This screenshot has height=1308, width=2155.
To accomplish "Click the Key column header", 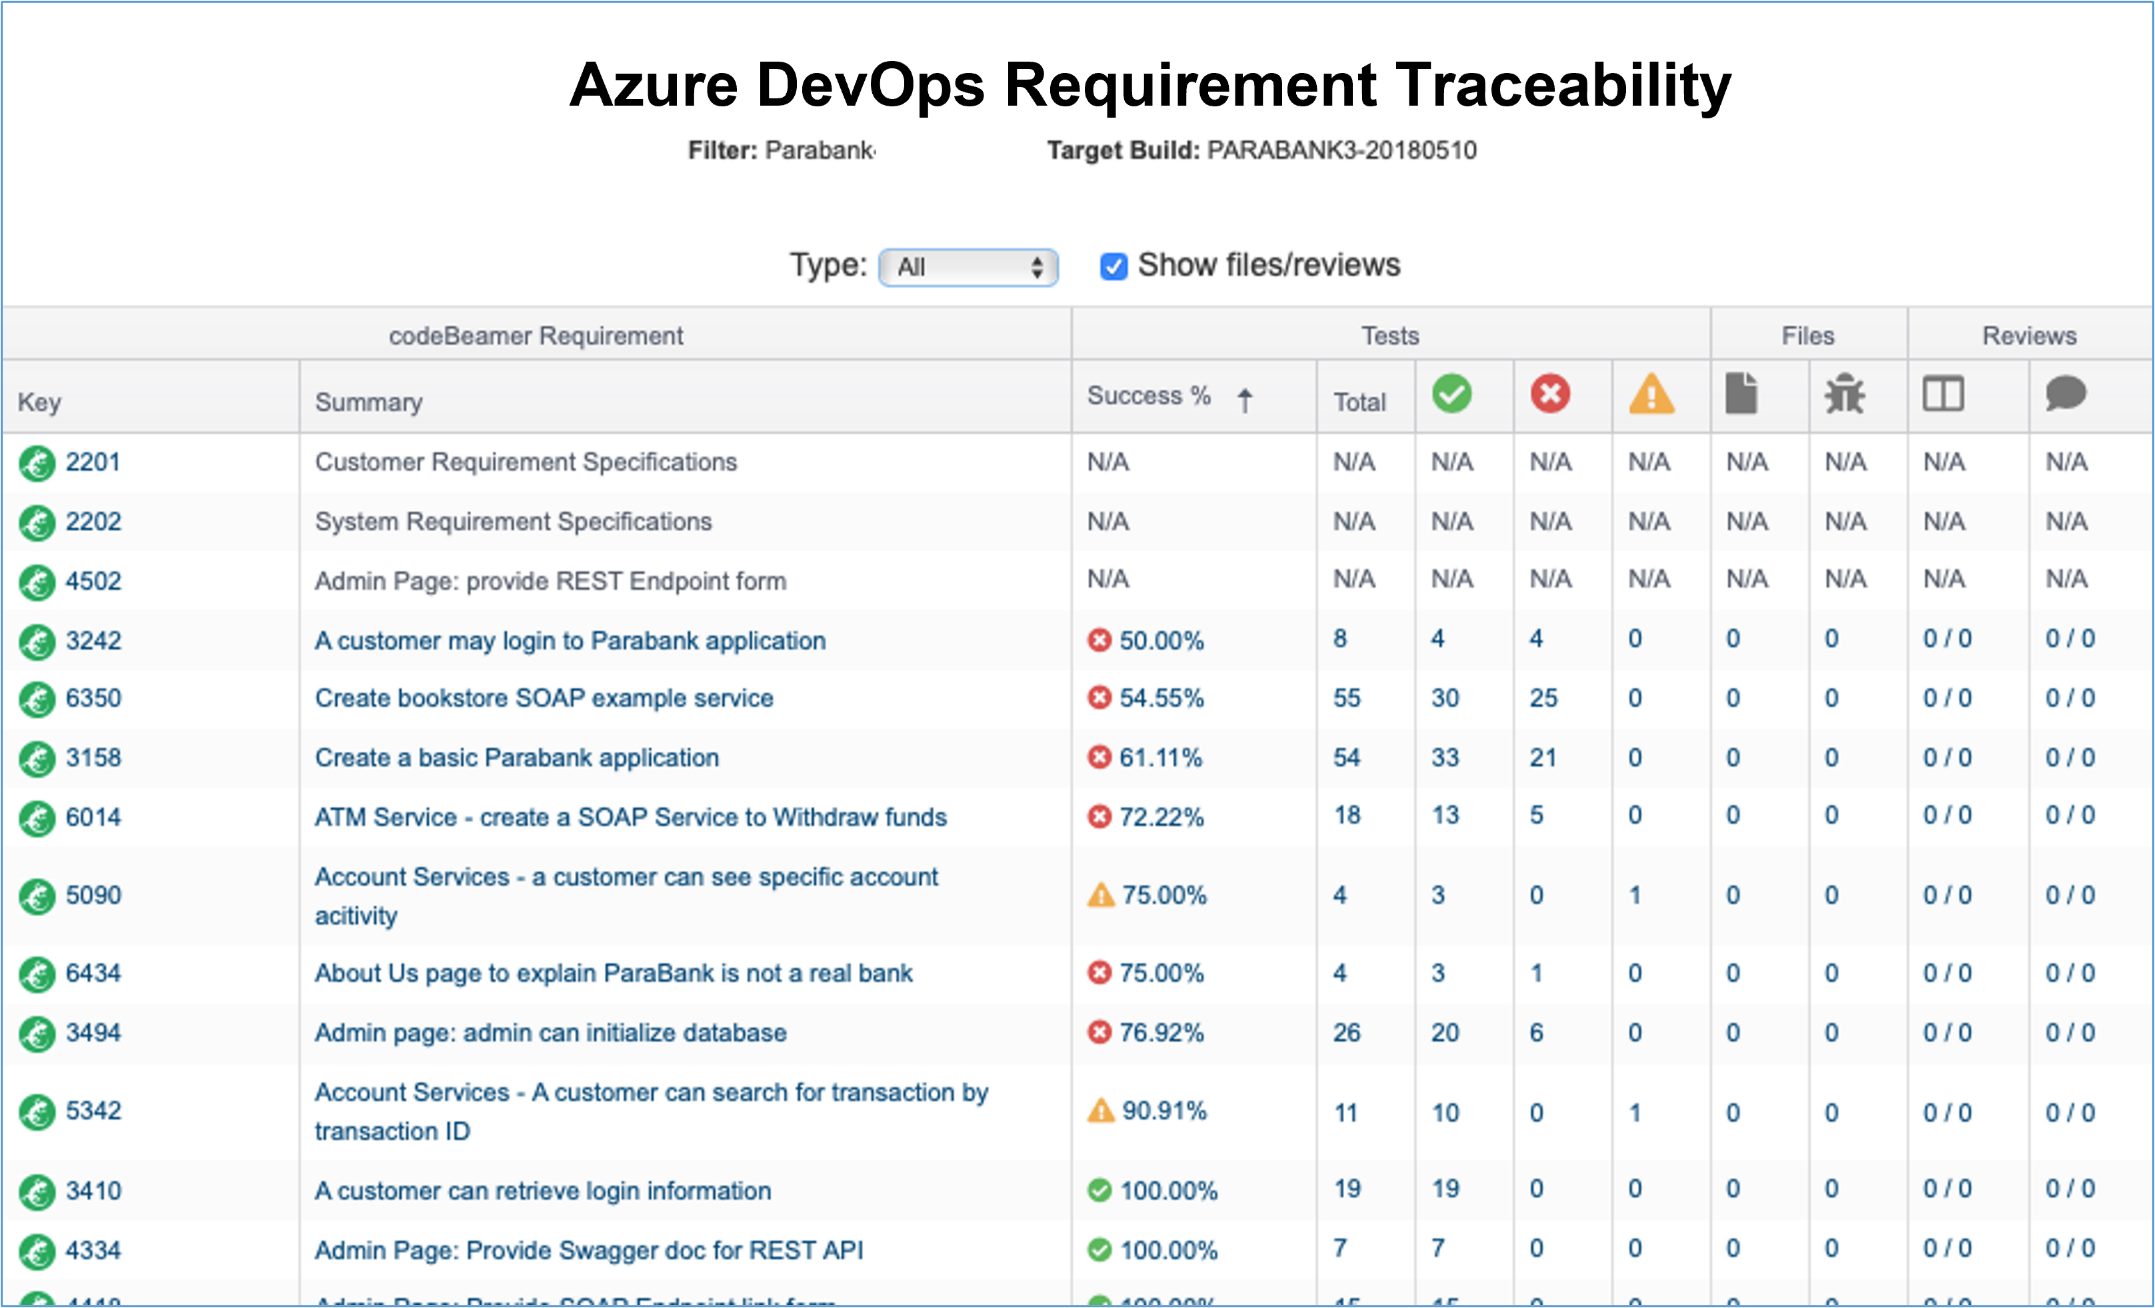I will coord(39,402).
